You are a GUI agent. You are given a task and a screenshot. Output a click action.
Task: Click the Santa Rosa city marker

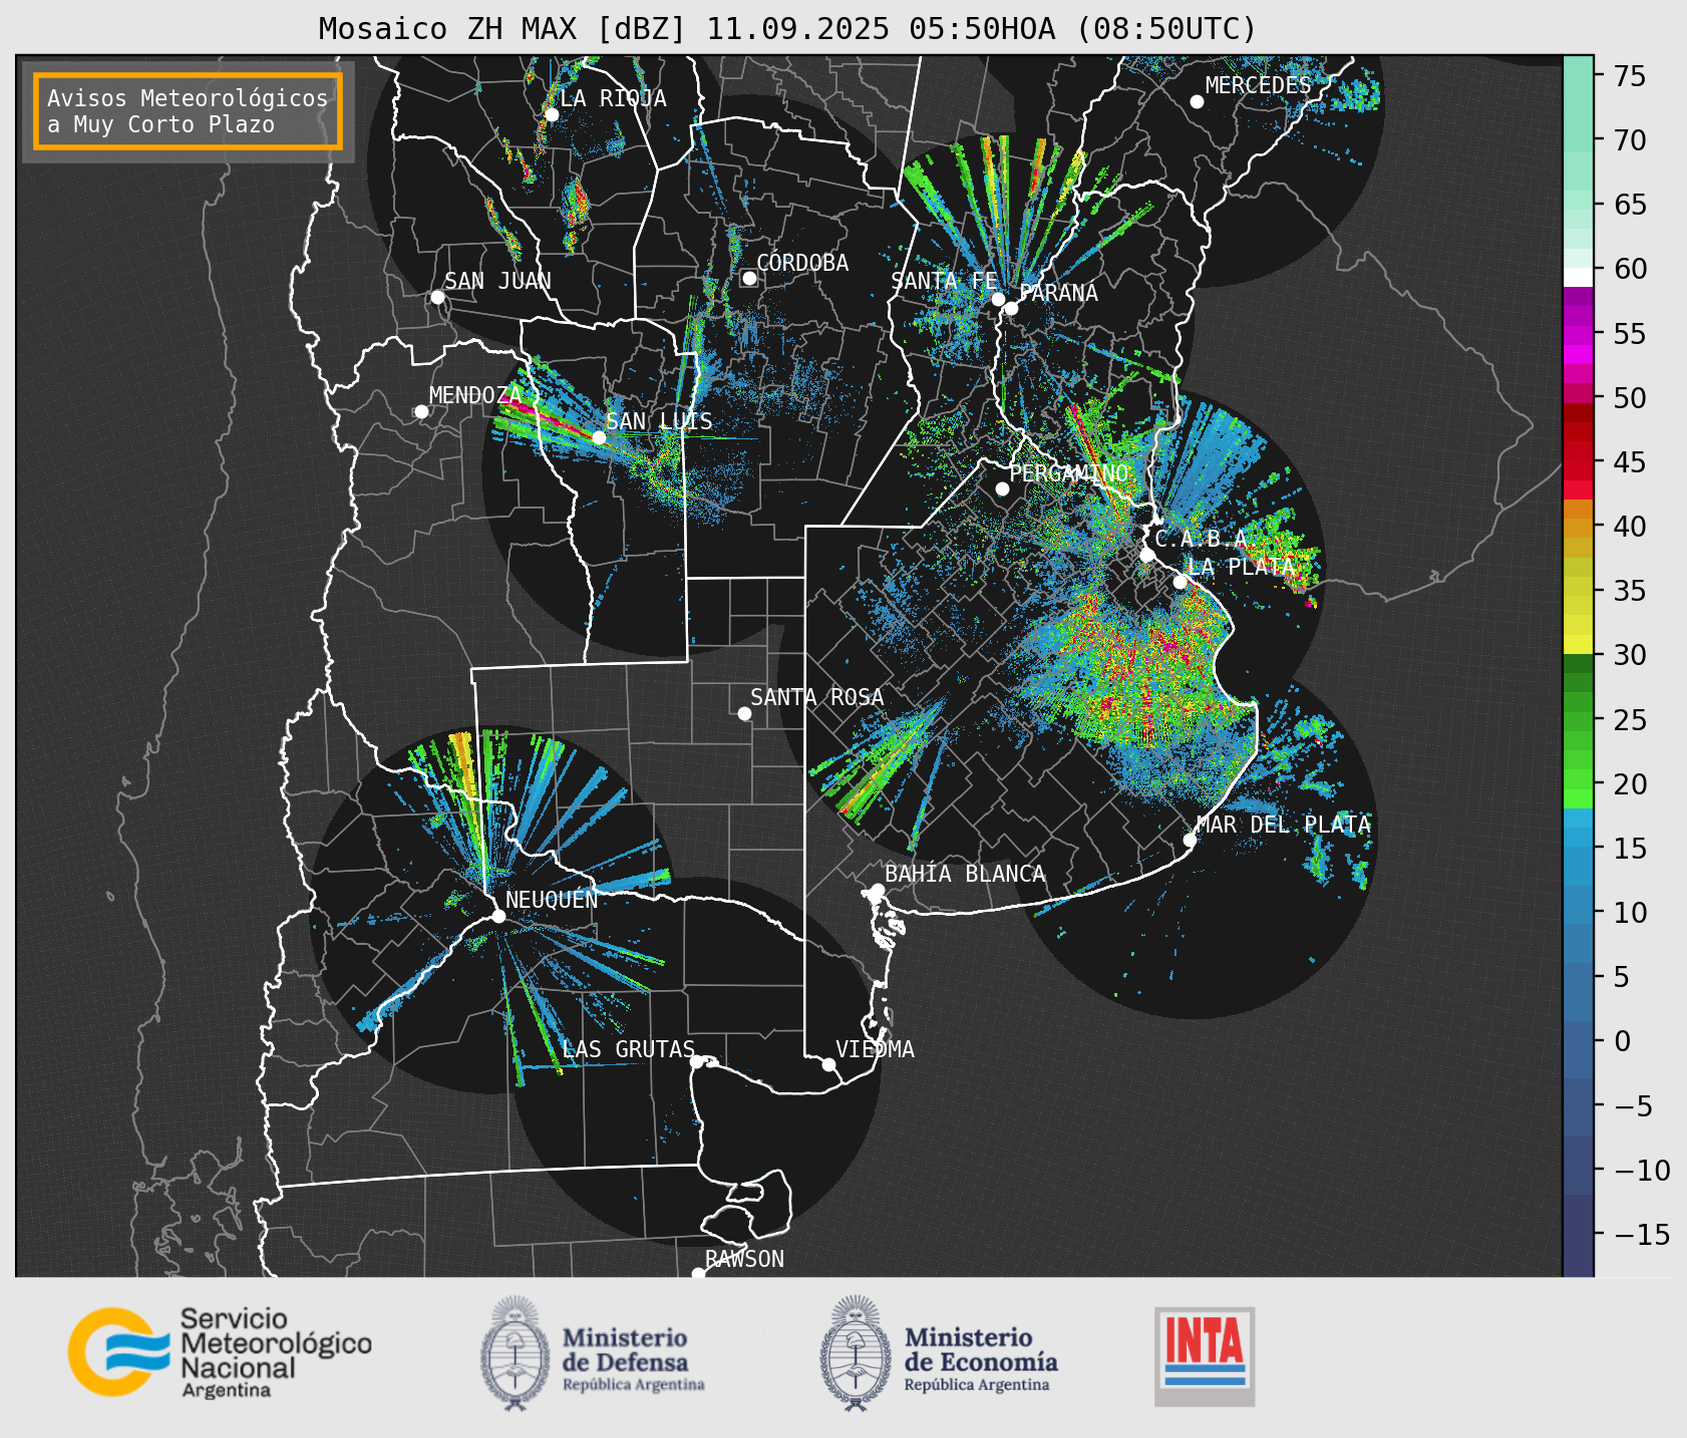tap(744, 713)
